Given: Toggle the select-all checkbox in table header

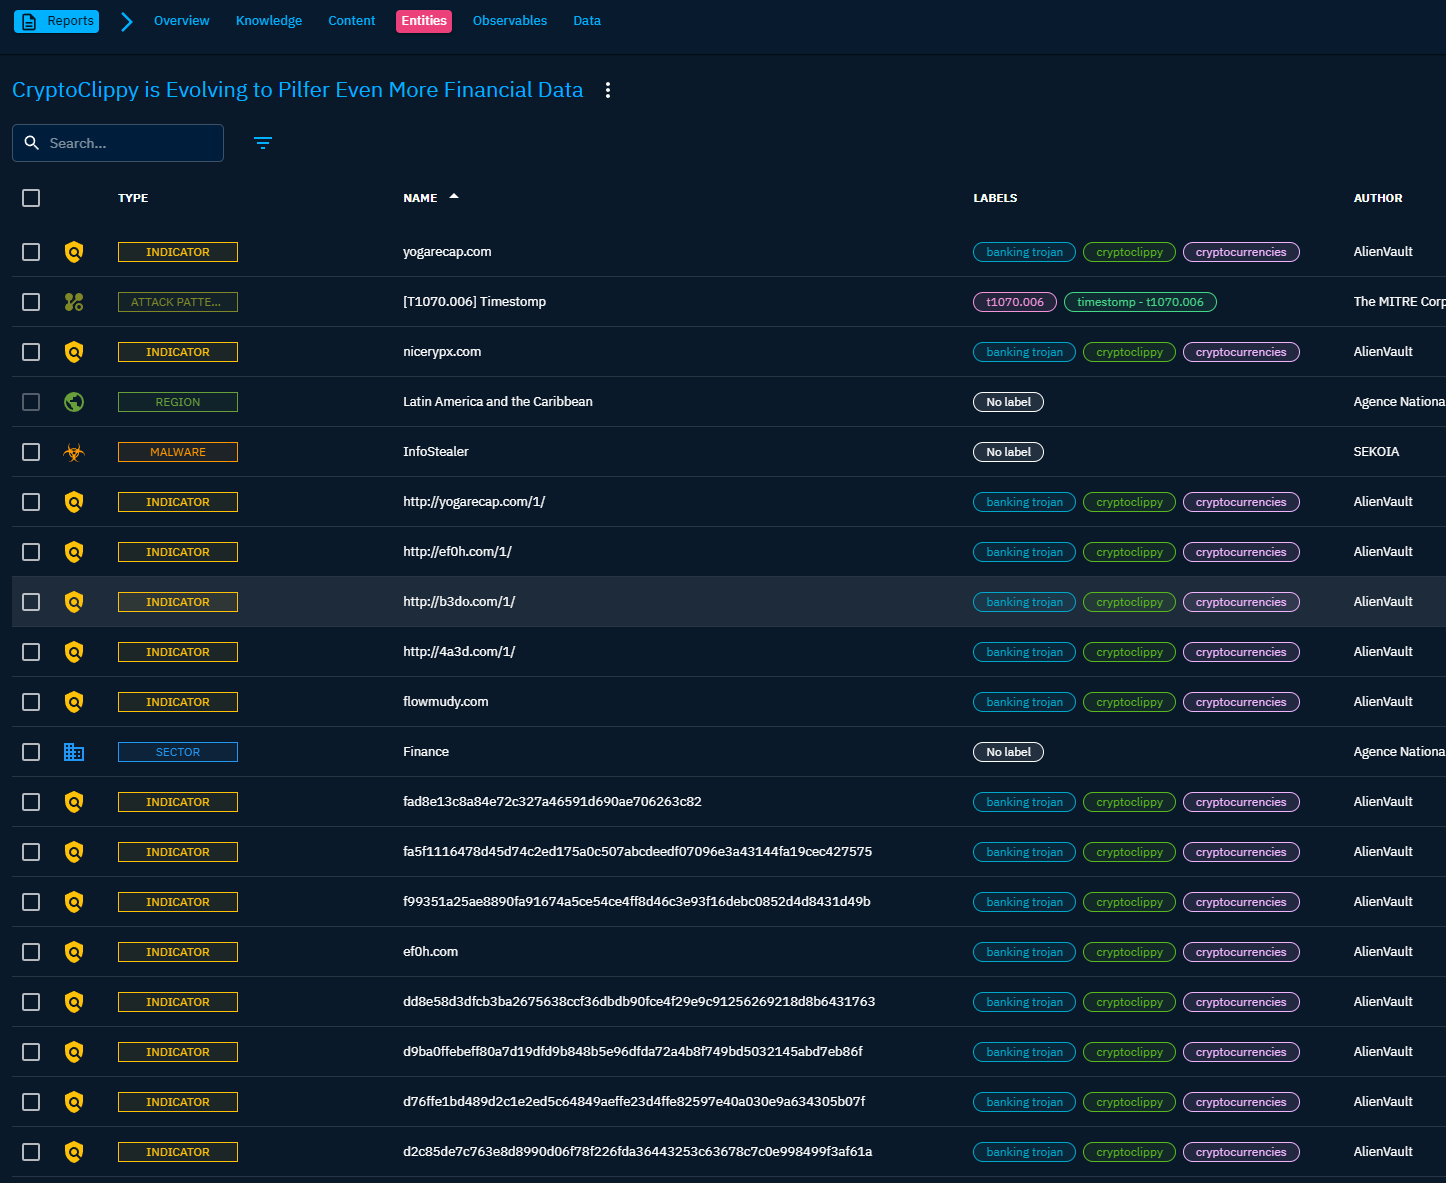Looking at the screenshot, I should click(31, 198).
